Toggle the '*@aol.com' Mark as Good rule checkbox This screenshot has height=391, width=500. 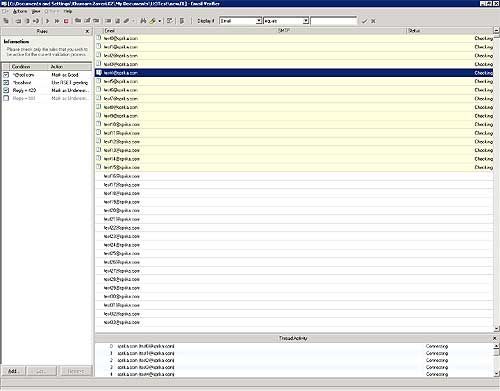coord(6,75)
